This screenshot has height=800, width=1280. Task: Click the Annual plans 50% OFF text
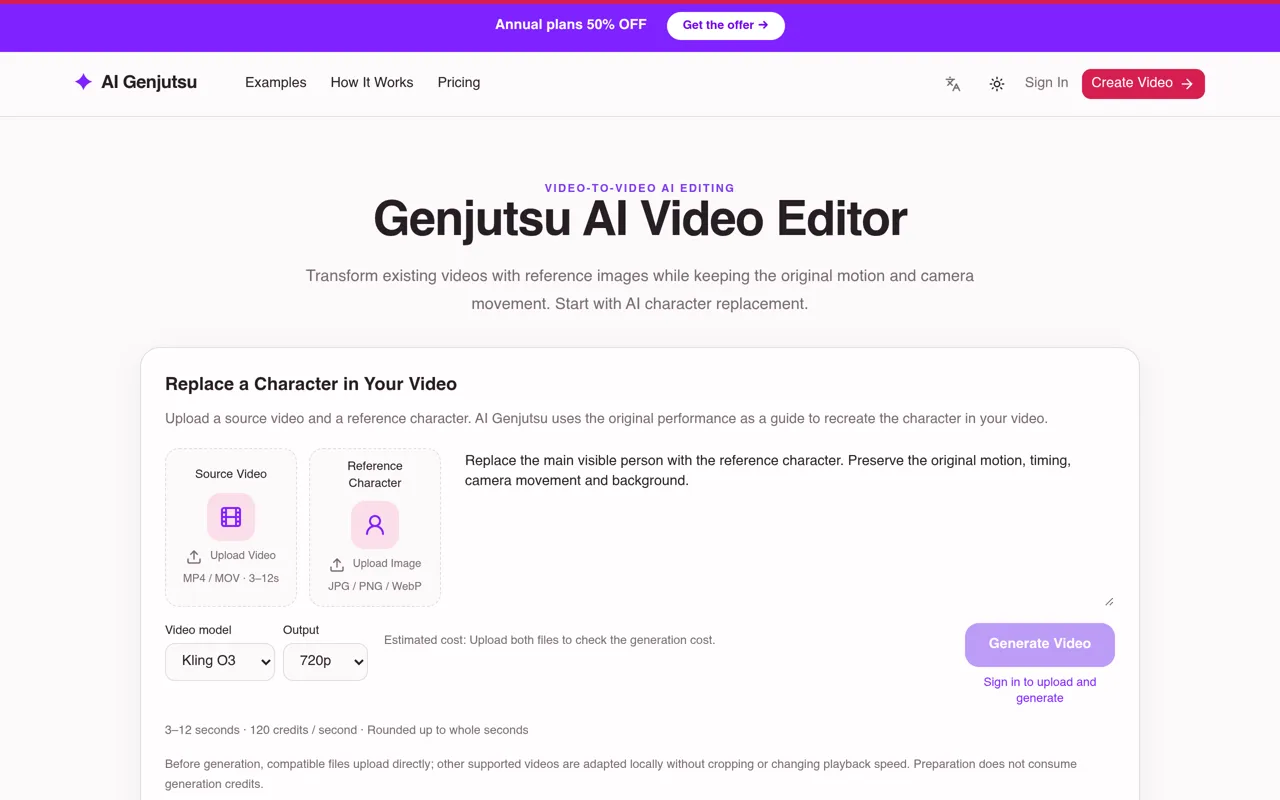point(571,24)
